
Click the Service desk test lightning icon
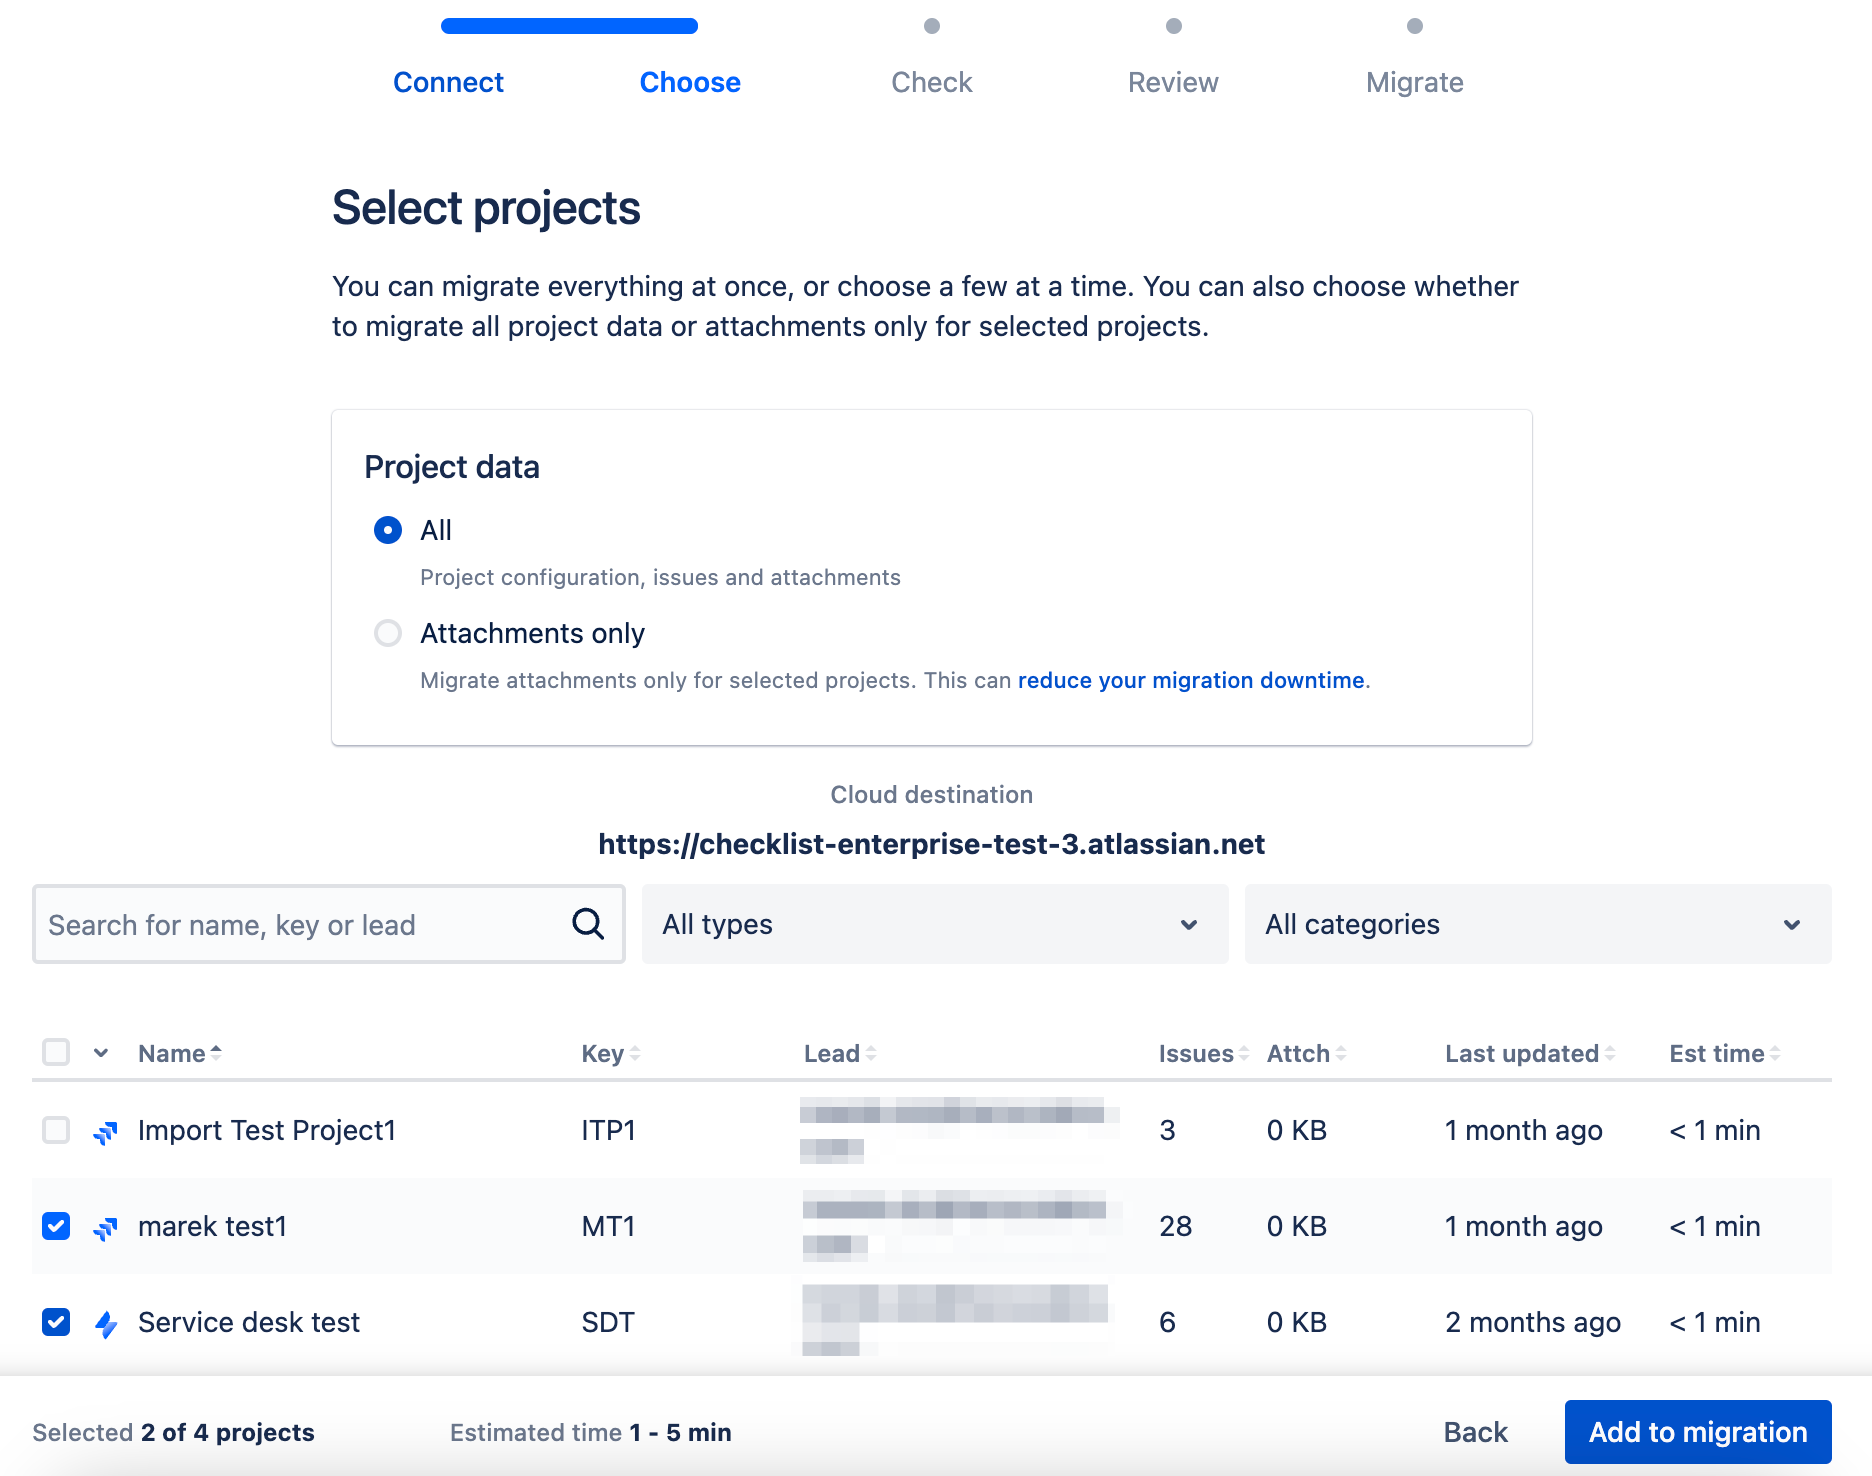106,1324
